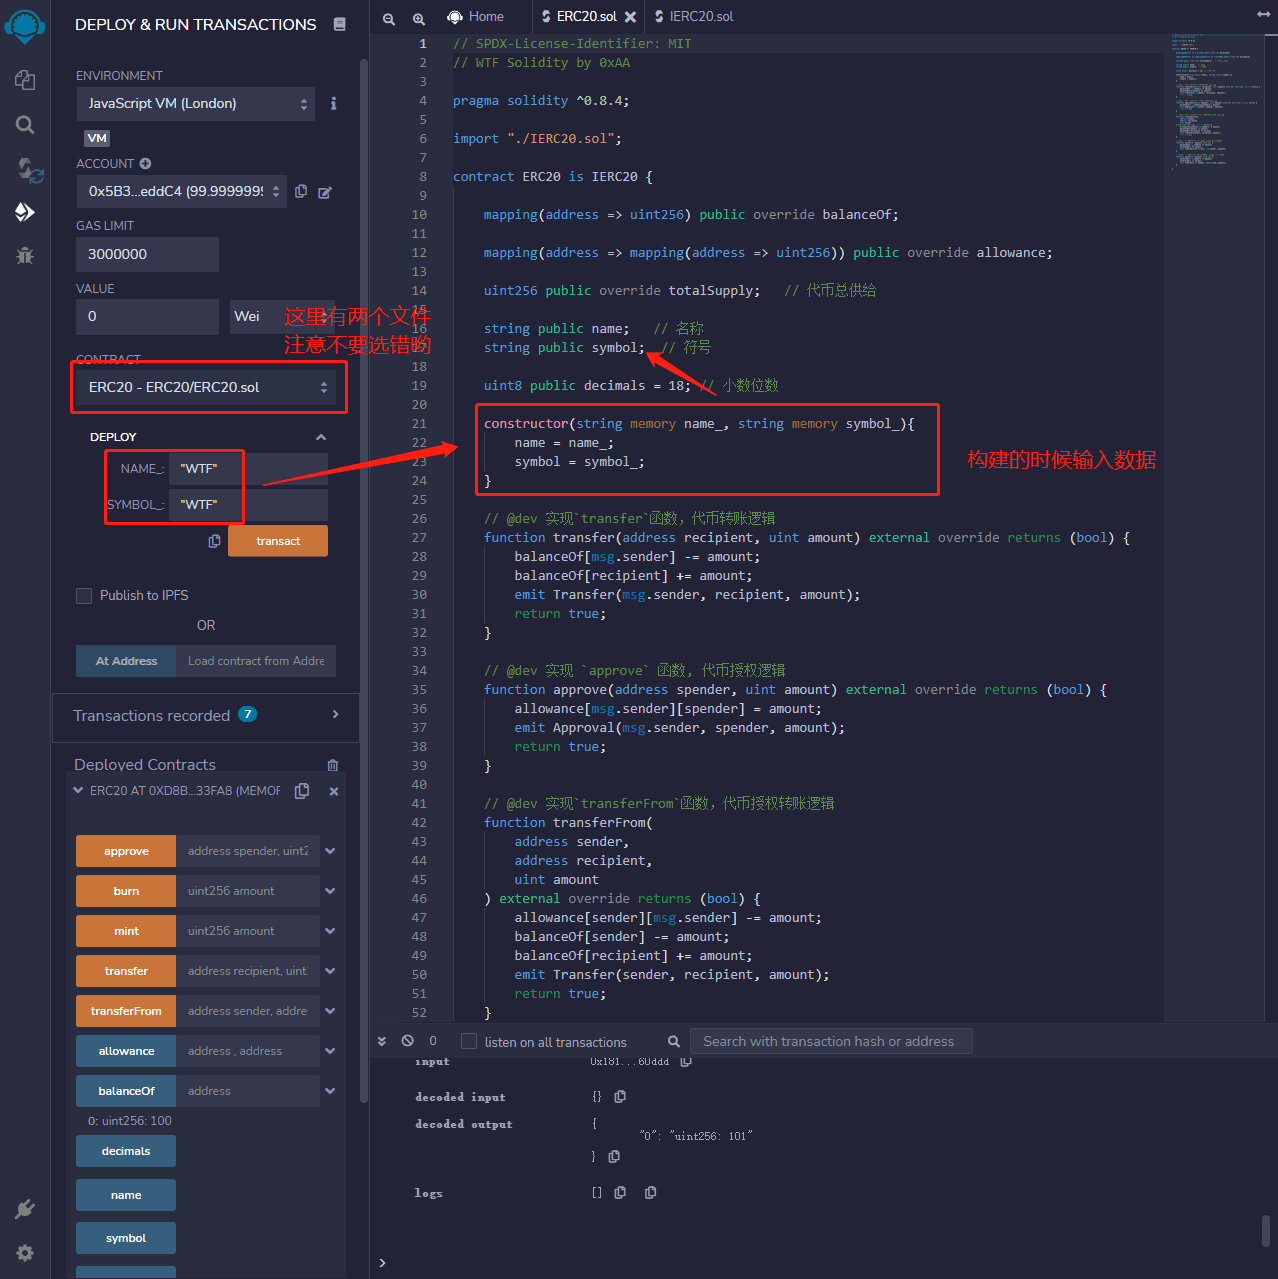Toggle listen on all transactions
The width and height of the screenshot is (1278, 1279).
468,1041
